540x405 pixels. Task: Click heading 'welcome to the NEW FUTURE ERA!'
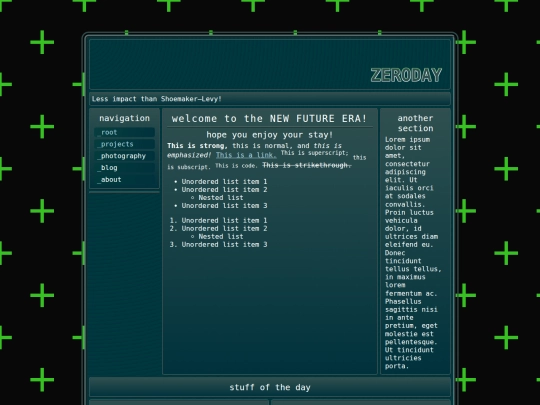pos(270,118)
